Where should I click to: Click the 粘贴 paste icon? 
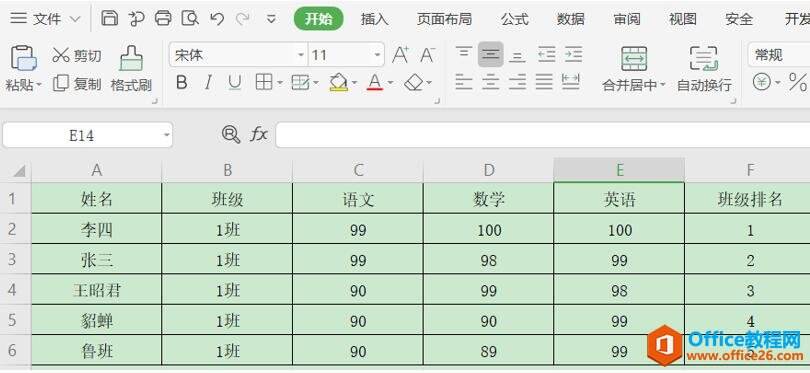tap(23, 58)
